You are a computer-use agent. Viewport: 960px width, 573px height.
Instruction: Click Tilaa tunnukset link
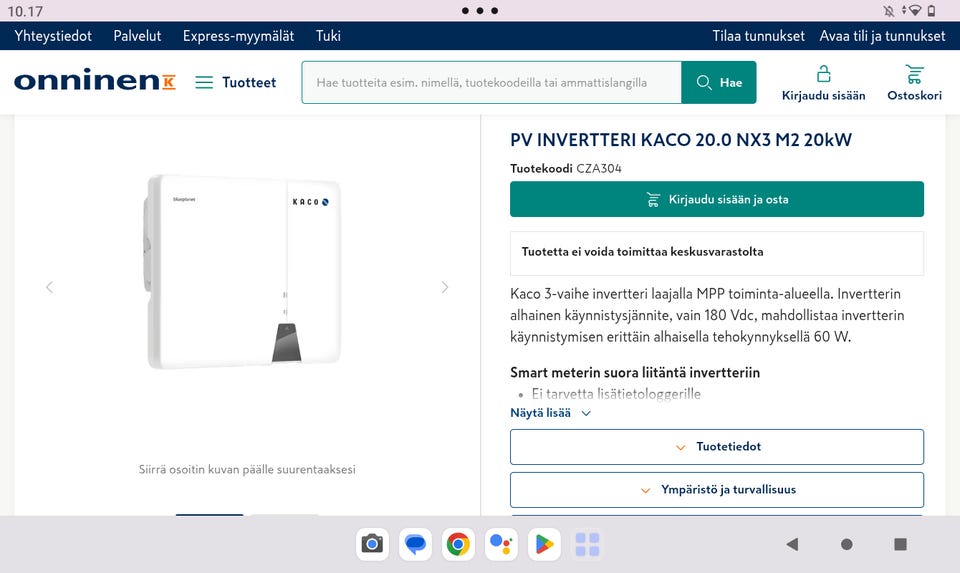[758, 36]
